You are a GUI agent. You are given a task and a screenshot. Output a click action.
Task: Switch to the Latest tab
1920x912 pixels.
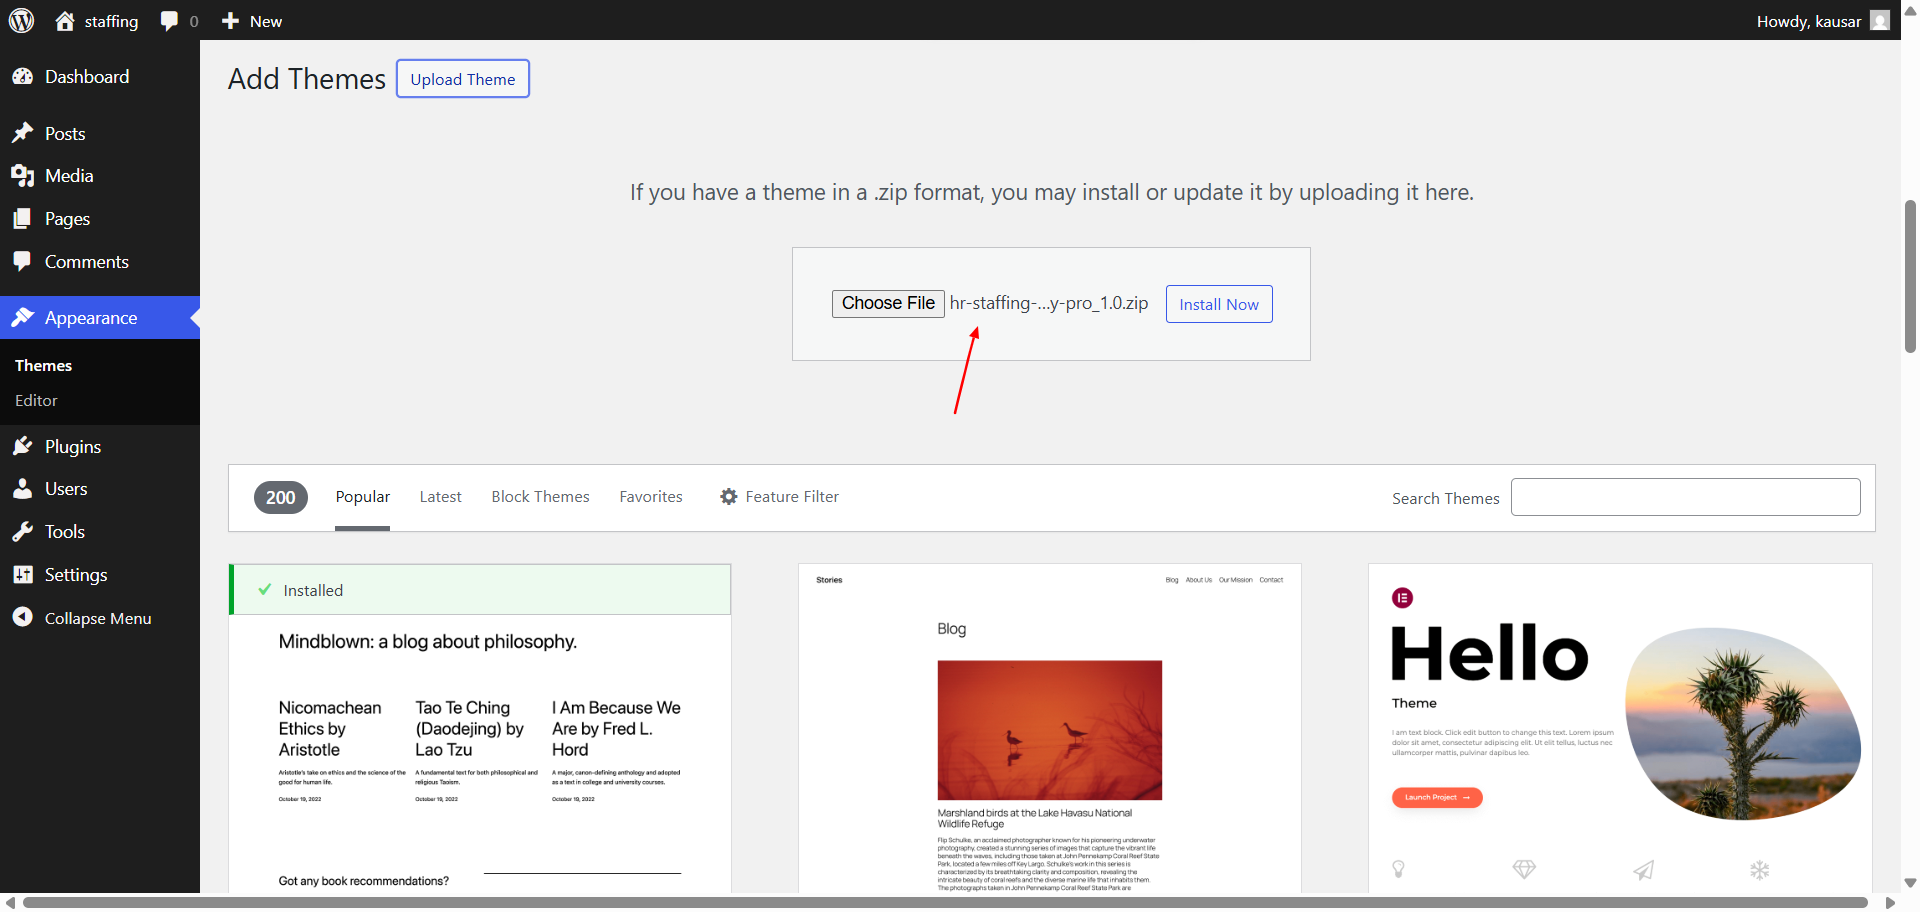(x=440, y=496)
